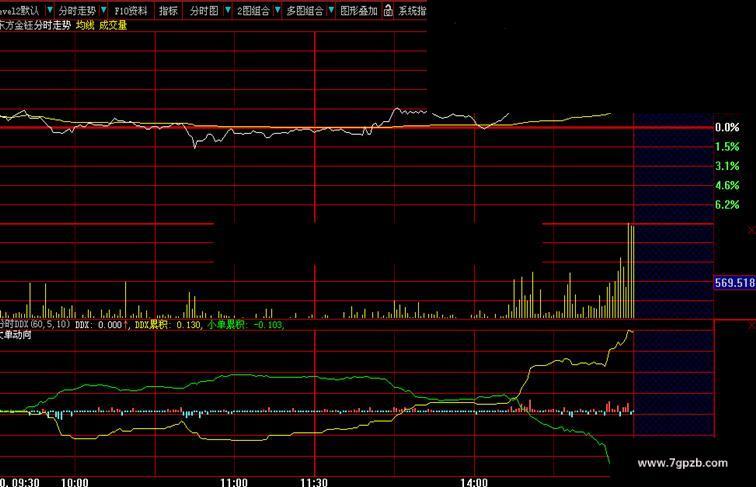The image size is (756, 487).
Task: Open the dropdown arrow next to 分时图
Action: (x=228, y=10)
